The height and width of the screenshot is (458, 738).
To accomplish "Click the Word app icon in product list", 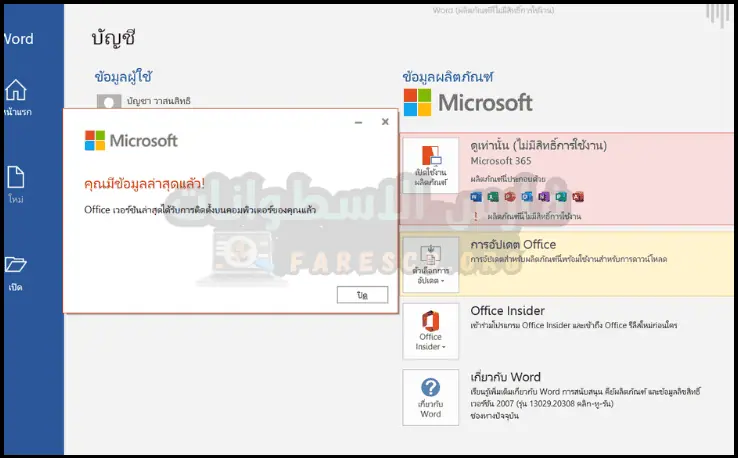I will [476, 196].
